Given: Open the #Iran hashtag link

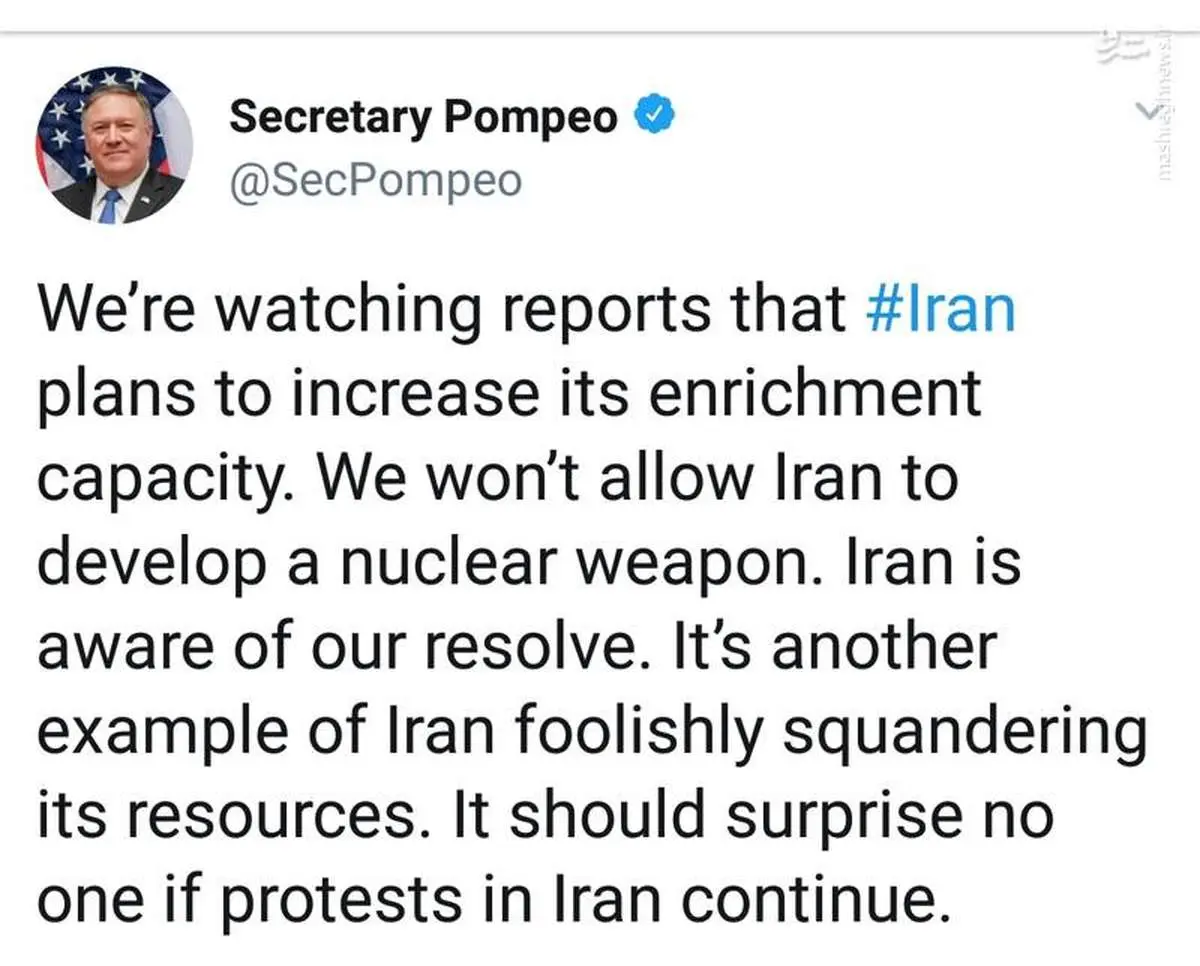Looking at the screenshot, I should pyautogui.click(x=937, y=310).
